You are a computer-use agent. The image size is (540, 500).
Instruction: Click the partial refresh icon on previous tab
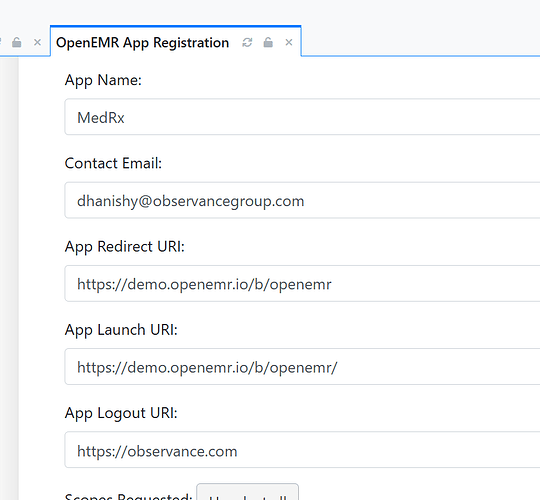[1, 42]
